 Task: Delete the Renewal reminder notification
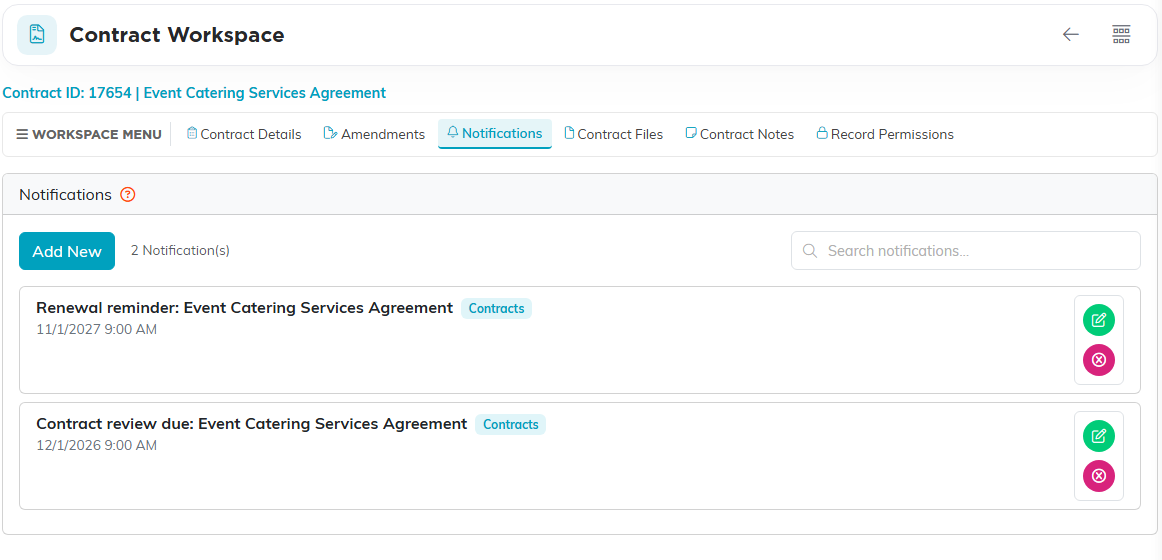tap(1099, 360)
